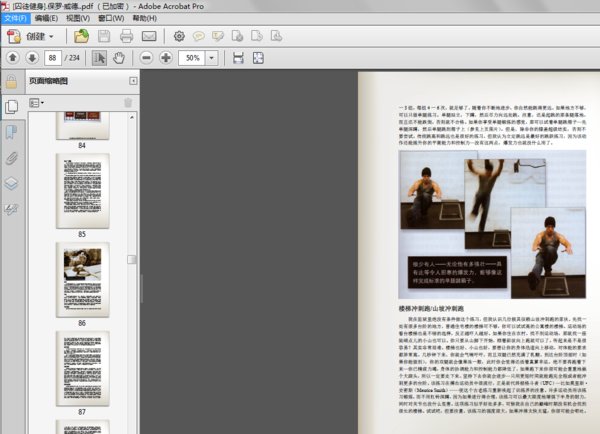The width and height of the screenshot is (600, 434).
Task: Toggle the text Selection arrow tool
Action: (x=100, y=59)
